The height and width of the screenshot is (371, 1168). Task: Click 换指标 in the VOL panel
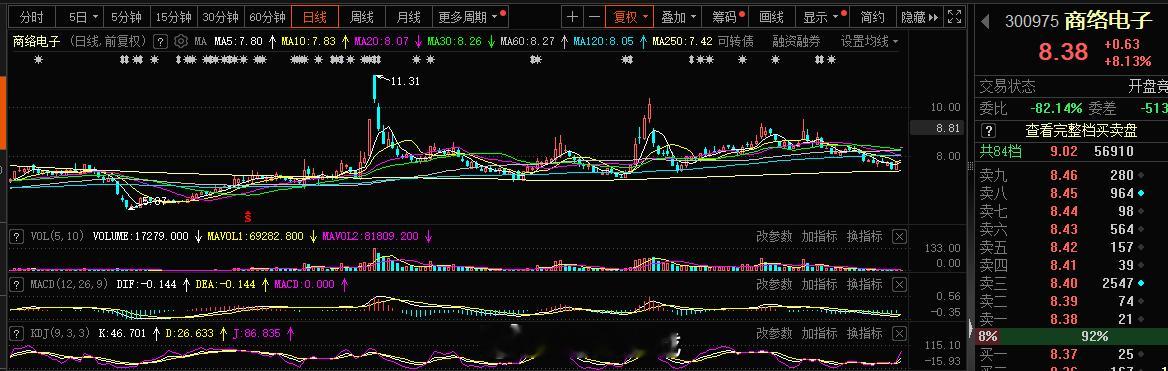[864, 236]
